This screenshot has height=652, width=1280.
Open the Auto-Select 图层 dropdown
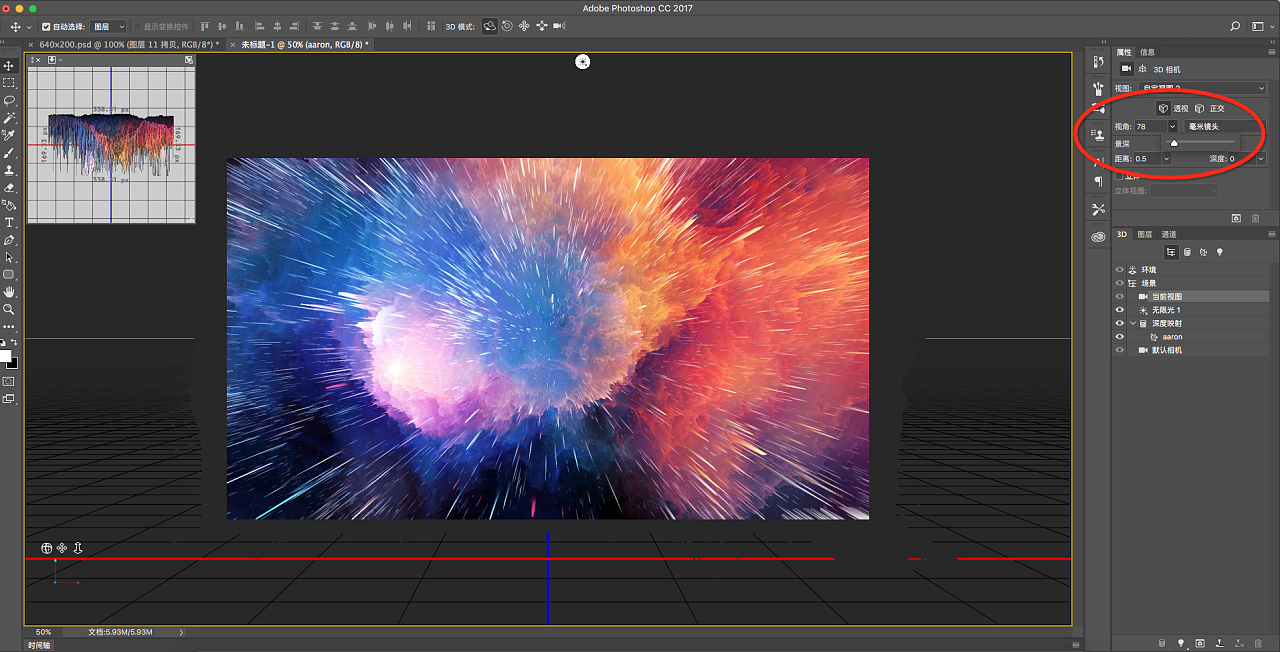tap(108, 27)
